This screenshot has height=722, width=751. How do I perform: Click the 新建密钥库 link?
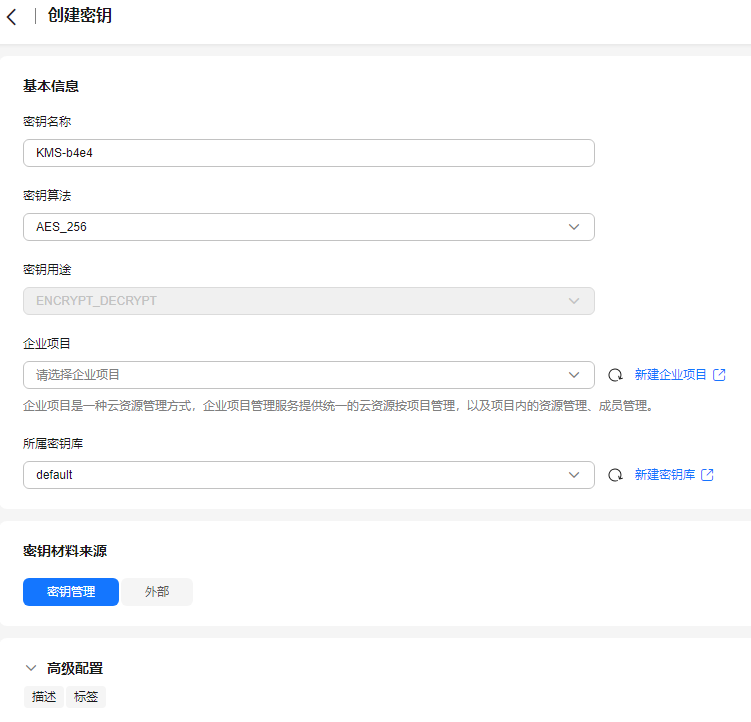665,475
